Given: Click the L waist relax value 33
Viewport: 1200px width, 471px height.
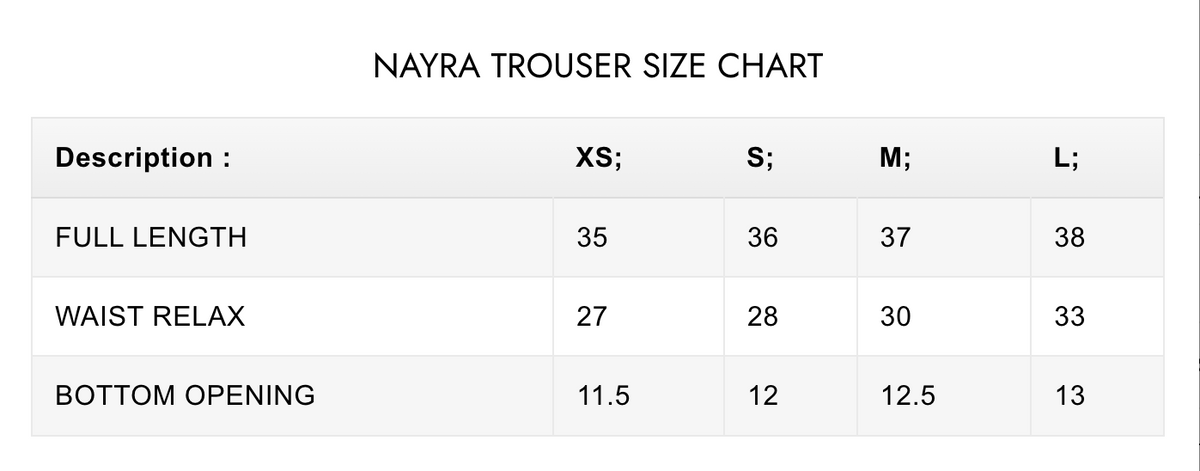Looking at the screenshot, I should click(1069, 317).
